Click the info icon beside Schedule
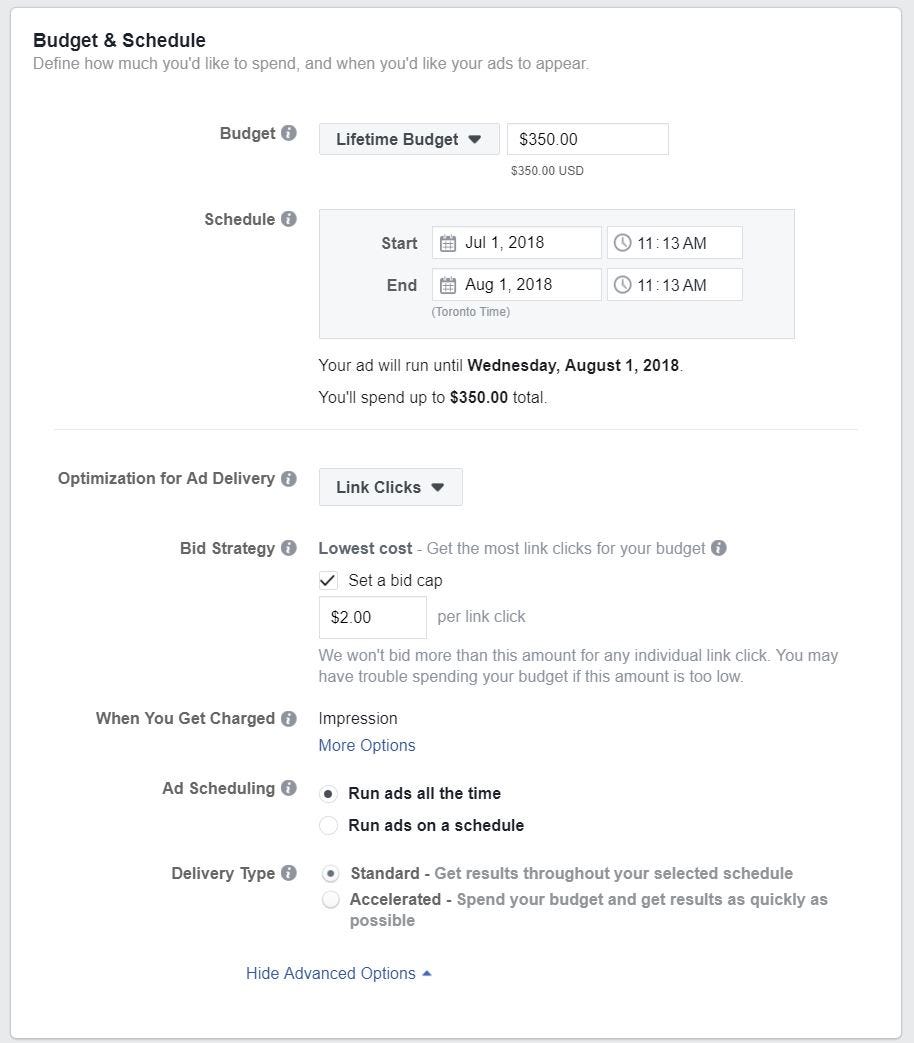 289,219
